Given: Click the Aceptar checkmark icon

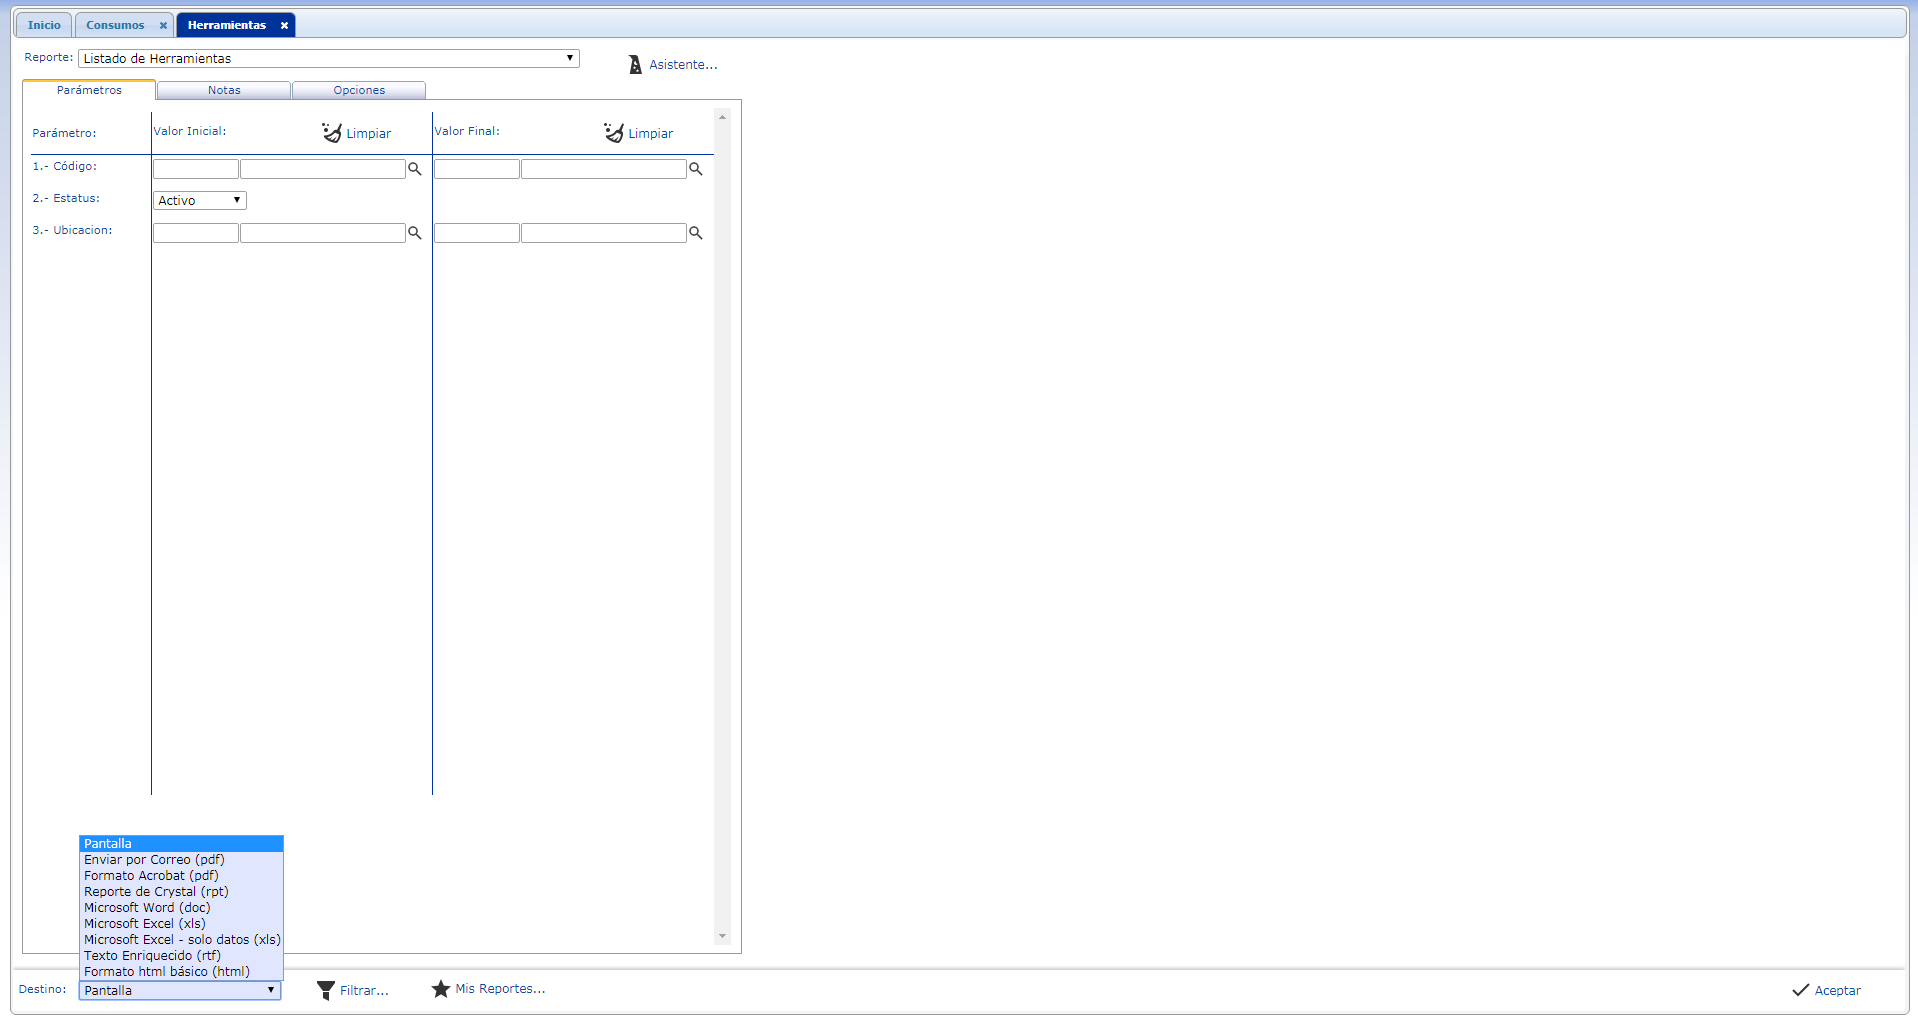Looking at the screenshot, I should click(1801, 990).
